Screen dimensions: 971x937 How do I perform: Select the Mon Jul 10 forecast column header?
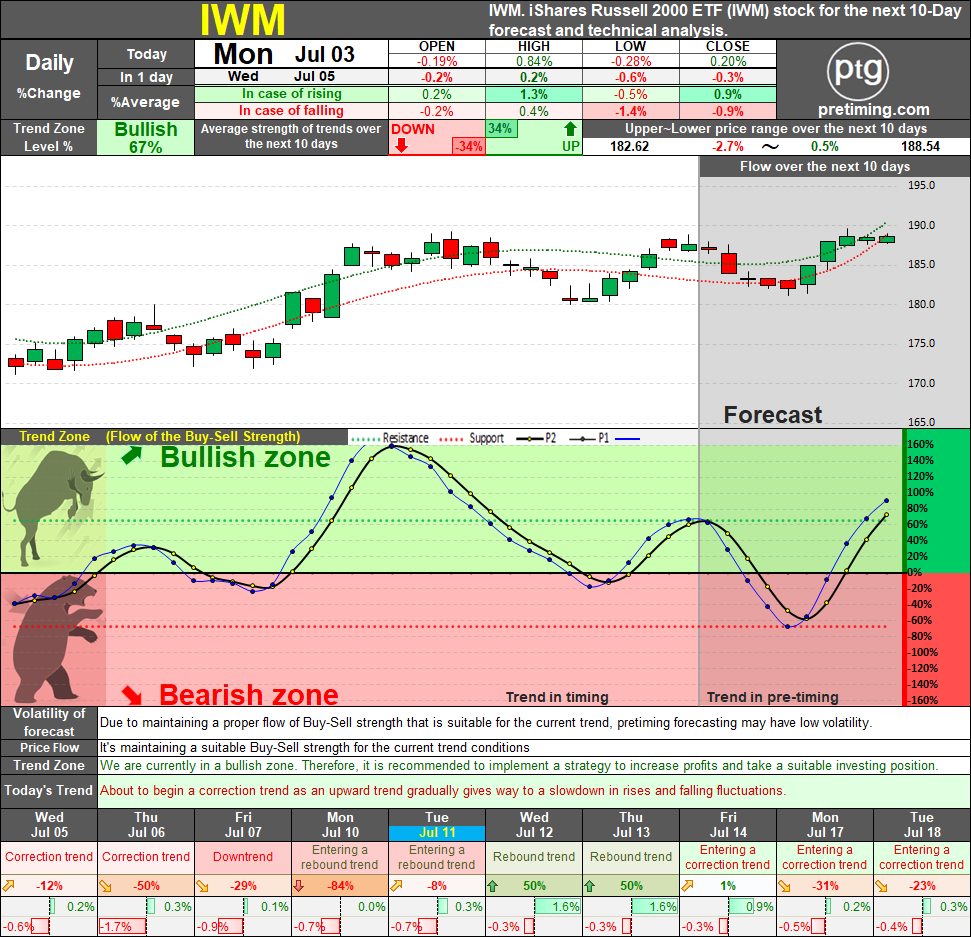tap(340, 825)
